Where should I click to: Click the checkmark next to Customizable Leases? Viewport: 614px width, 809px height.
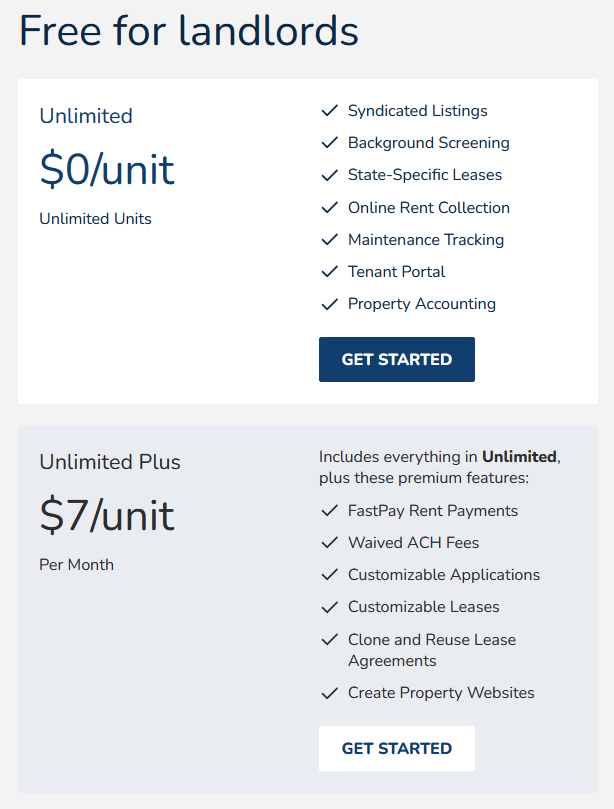pos(329,607)
